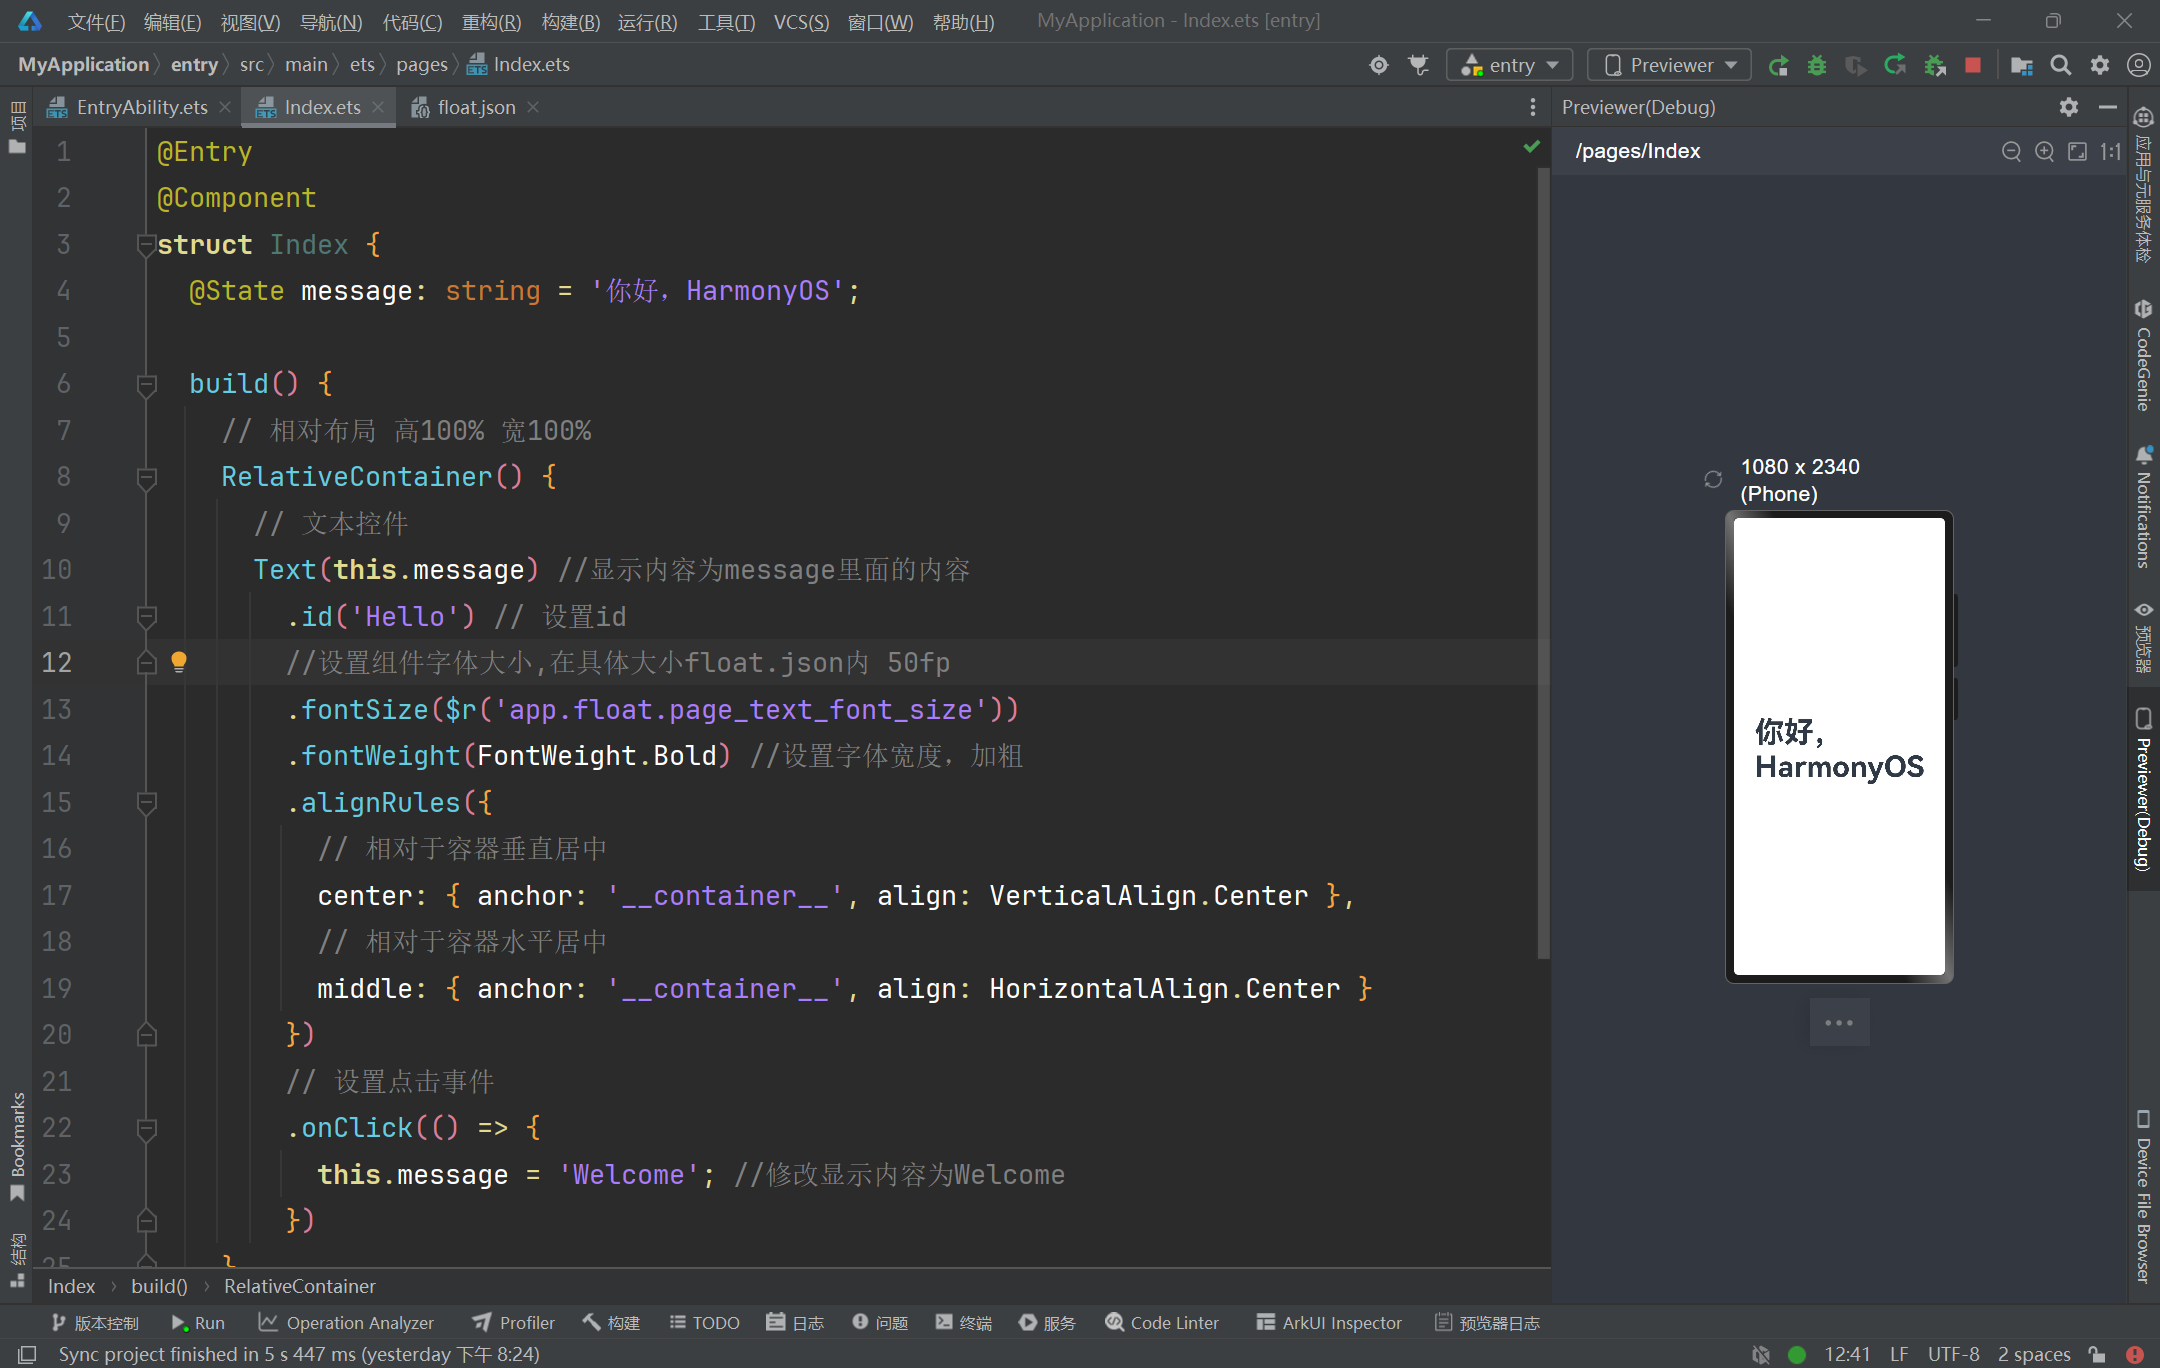
Task: Open the TODO tool window
Action: tap(704, 1323)
